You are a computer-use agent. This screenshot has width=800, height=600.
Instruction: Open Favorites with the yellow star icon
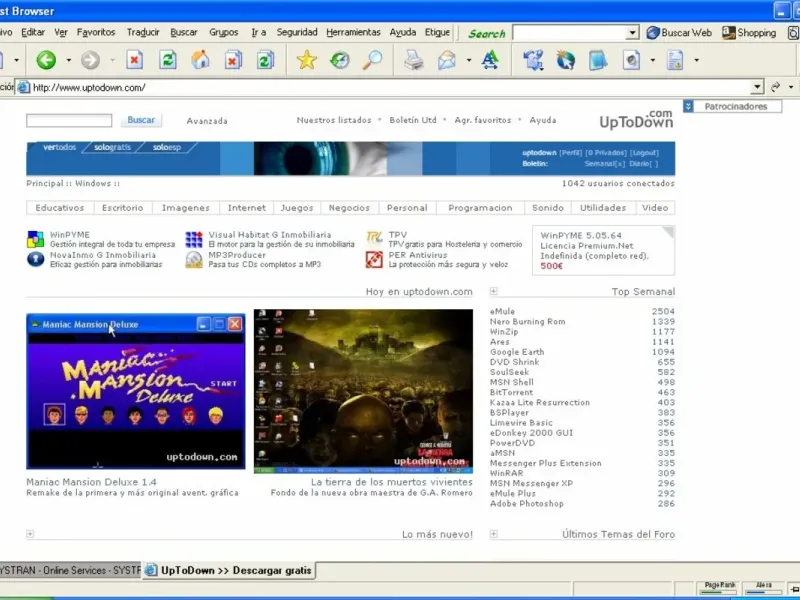click(306, 61)
